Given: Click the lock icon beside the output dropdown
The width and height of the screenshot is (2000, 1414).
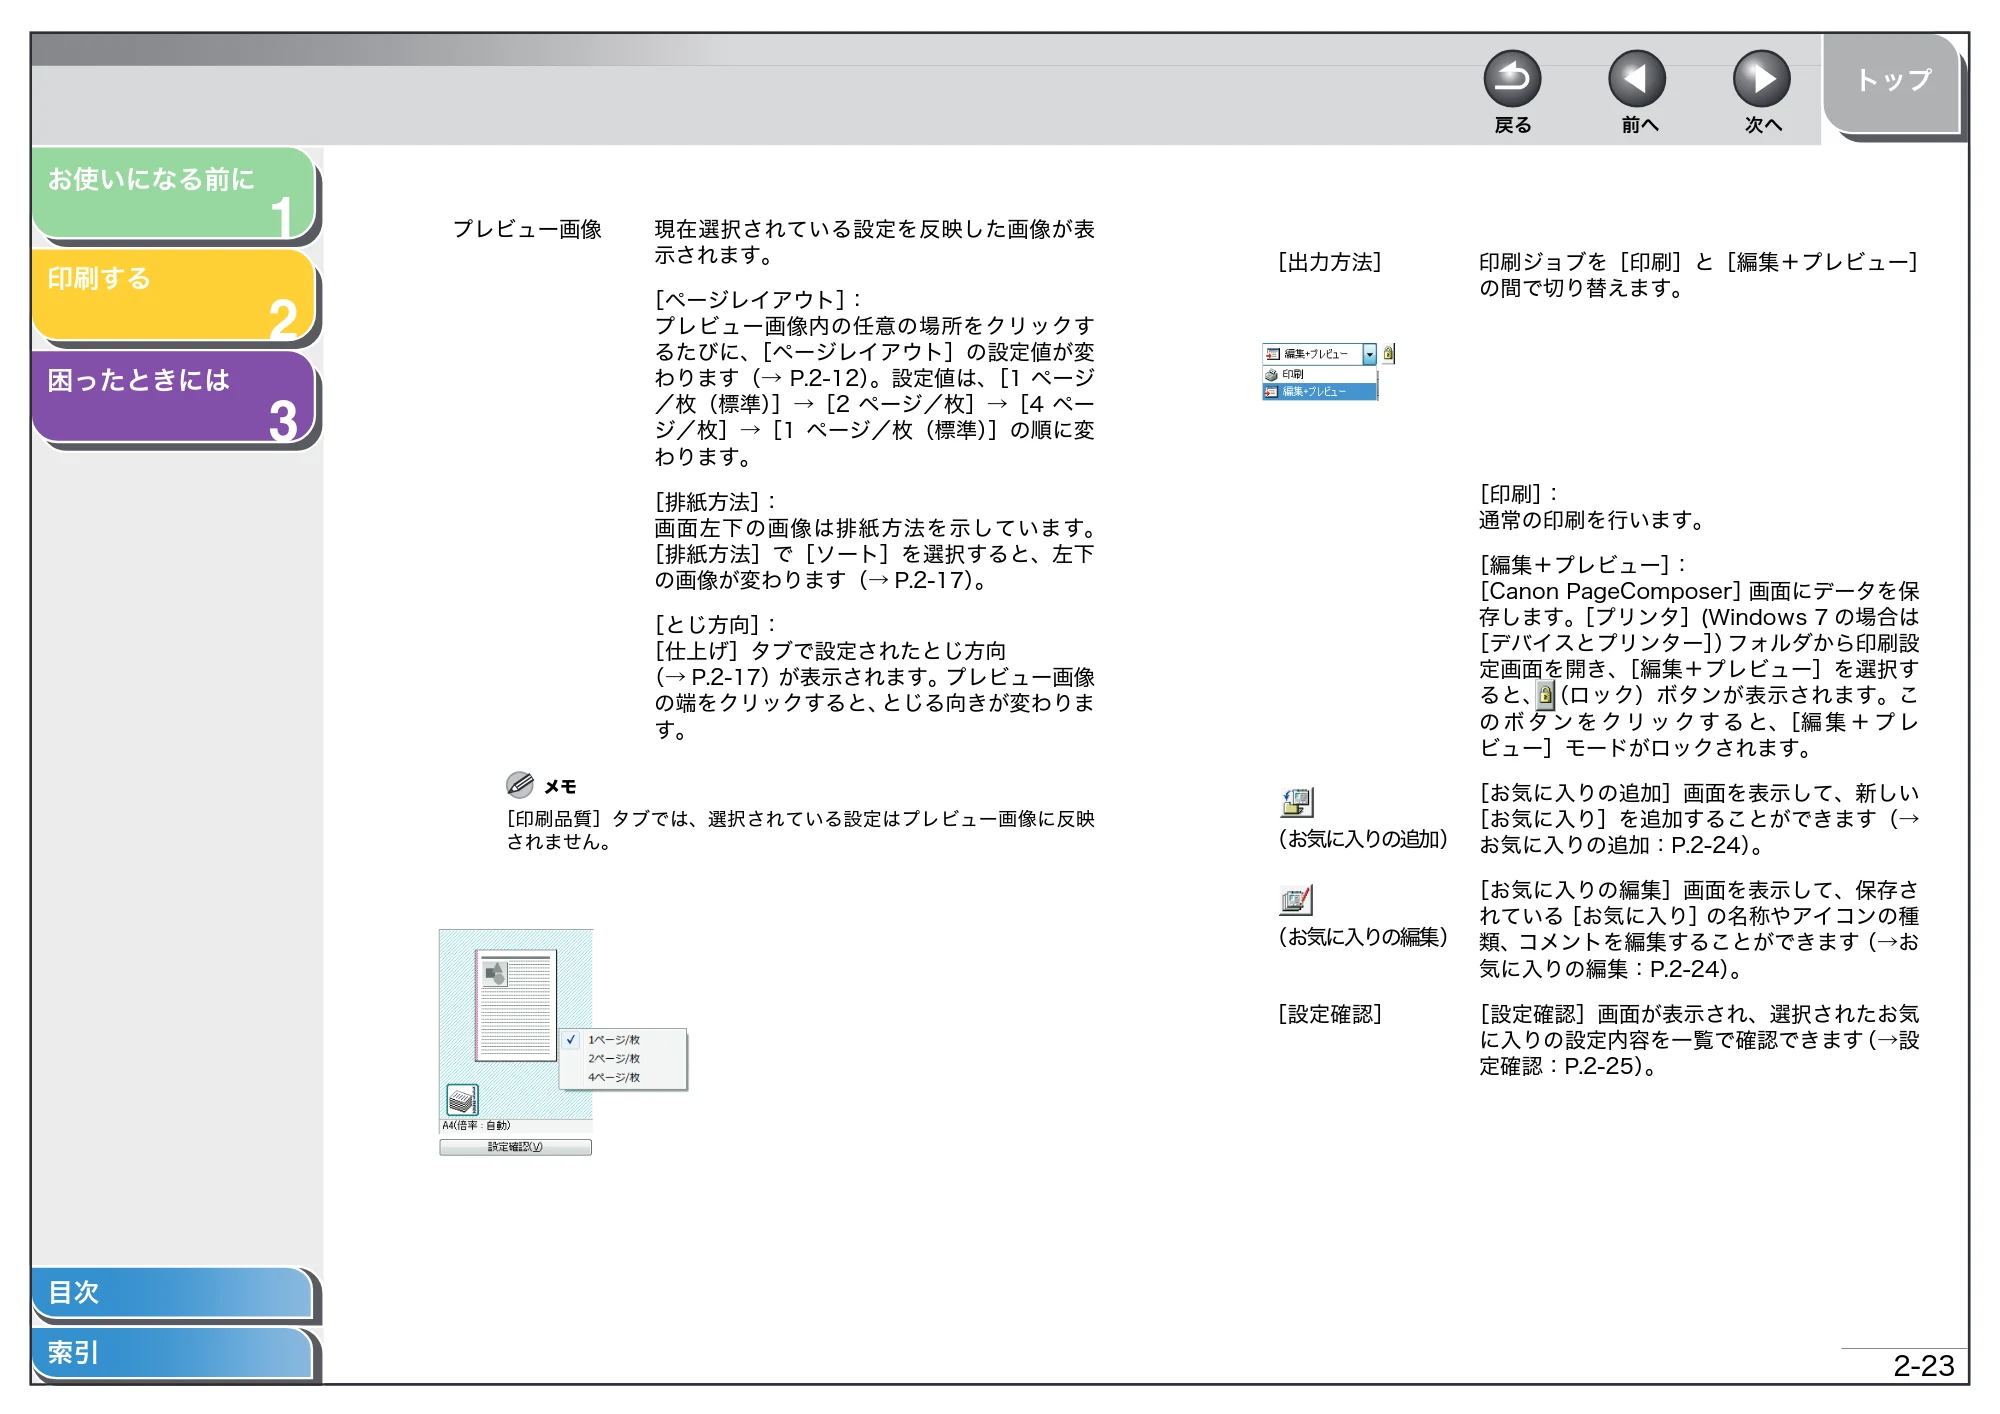Looking at the screenshot, I should tap(1389, 353).
